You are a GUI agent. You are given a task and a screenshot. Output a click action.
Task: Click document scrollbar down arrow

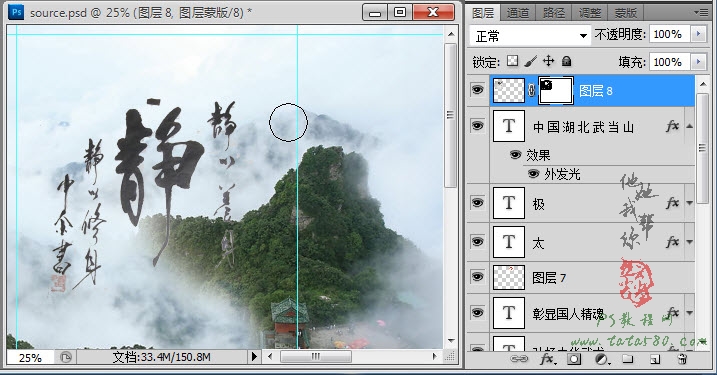[x=451, y=341]
